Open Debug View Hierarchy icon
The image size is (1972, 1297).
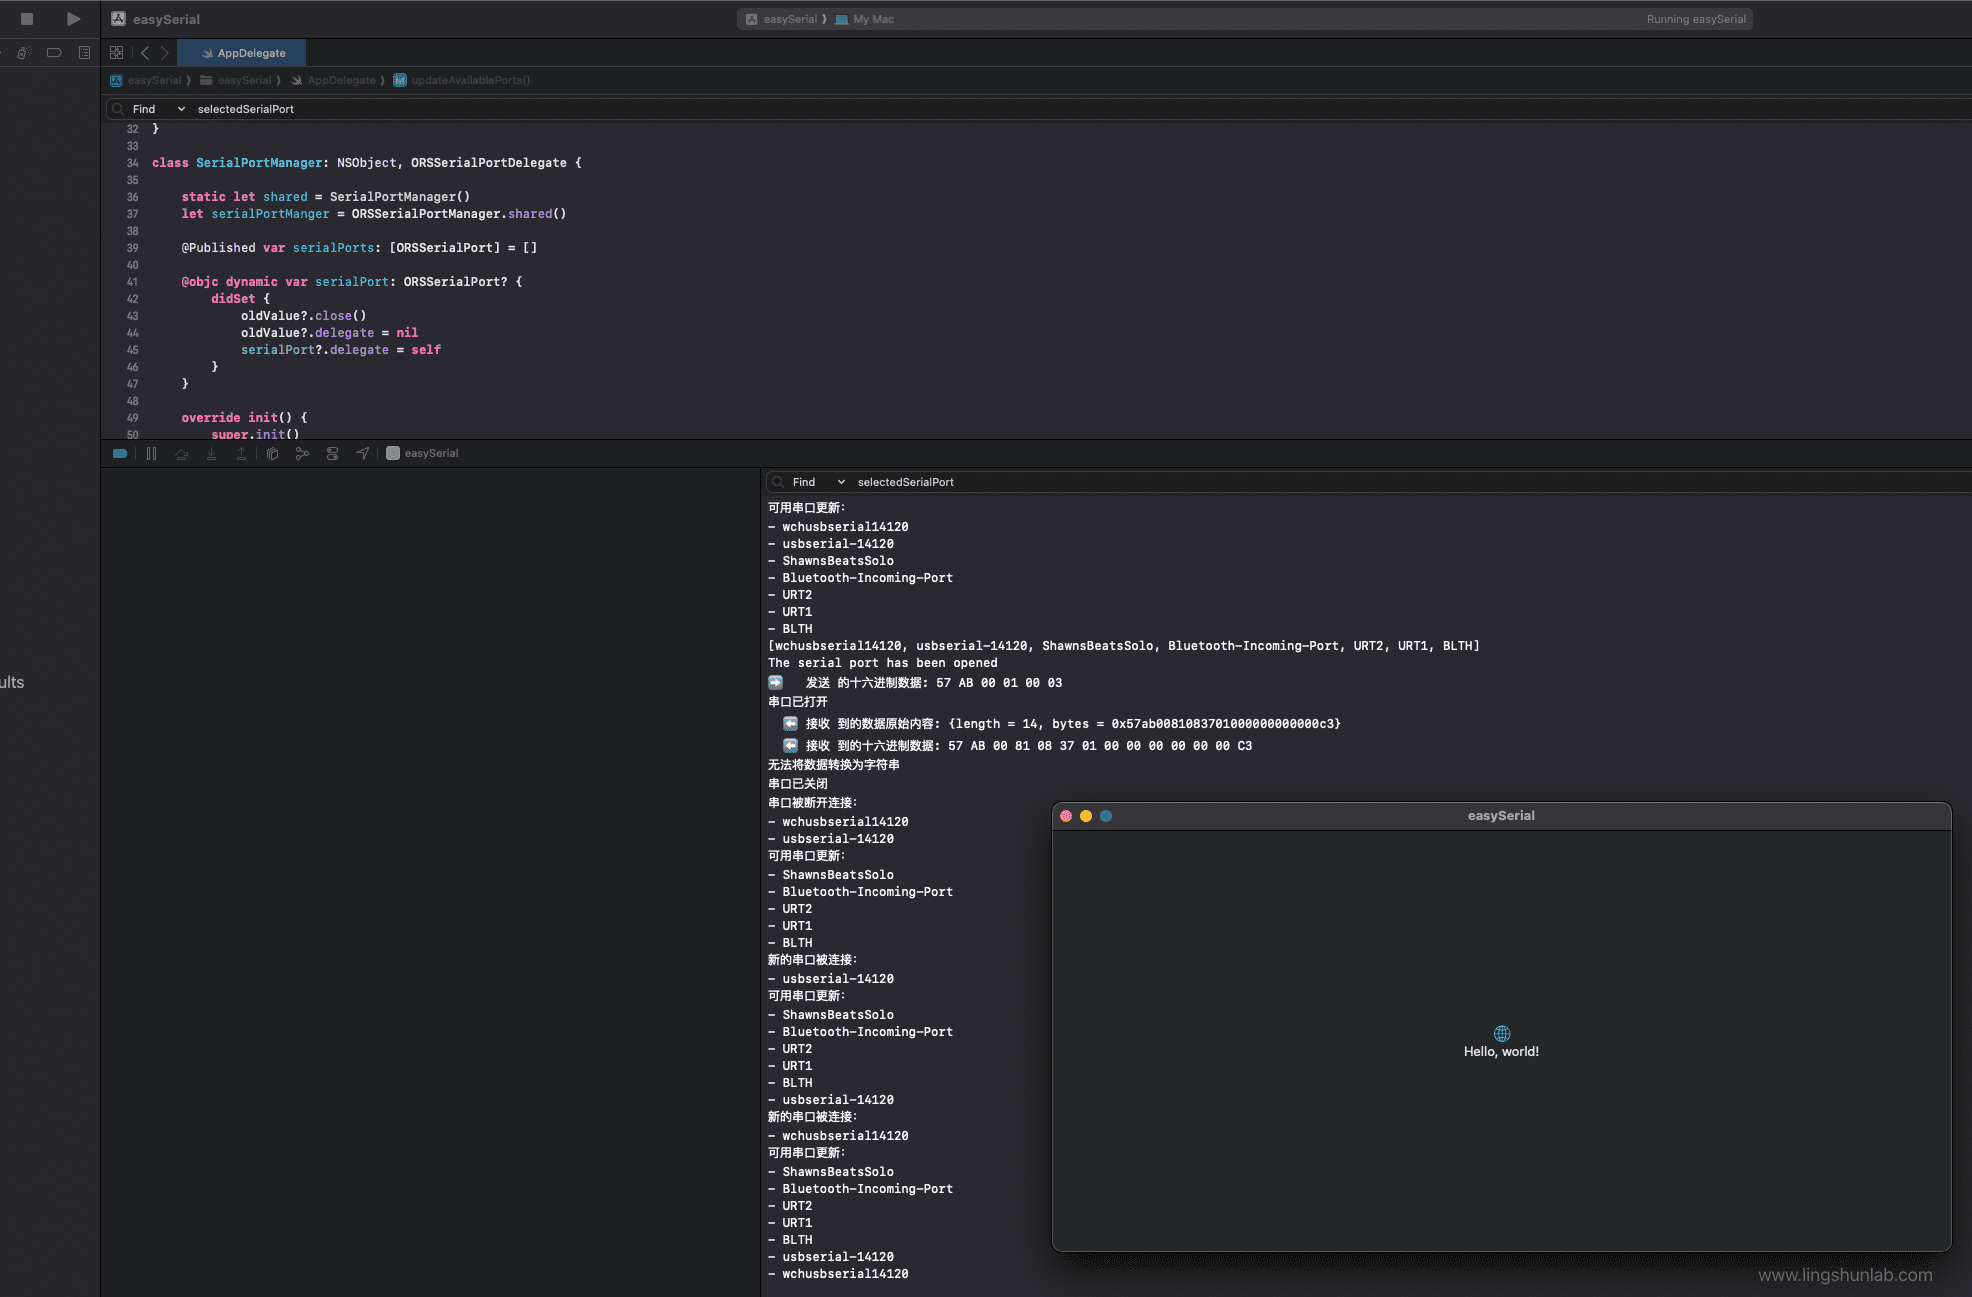pyautogui.click(x=272, y=453)
